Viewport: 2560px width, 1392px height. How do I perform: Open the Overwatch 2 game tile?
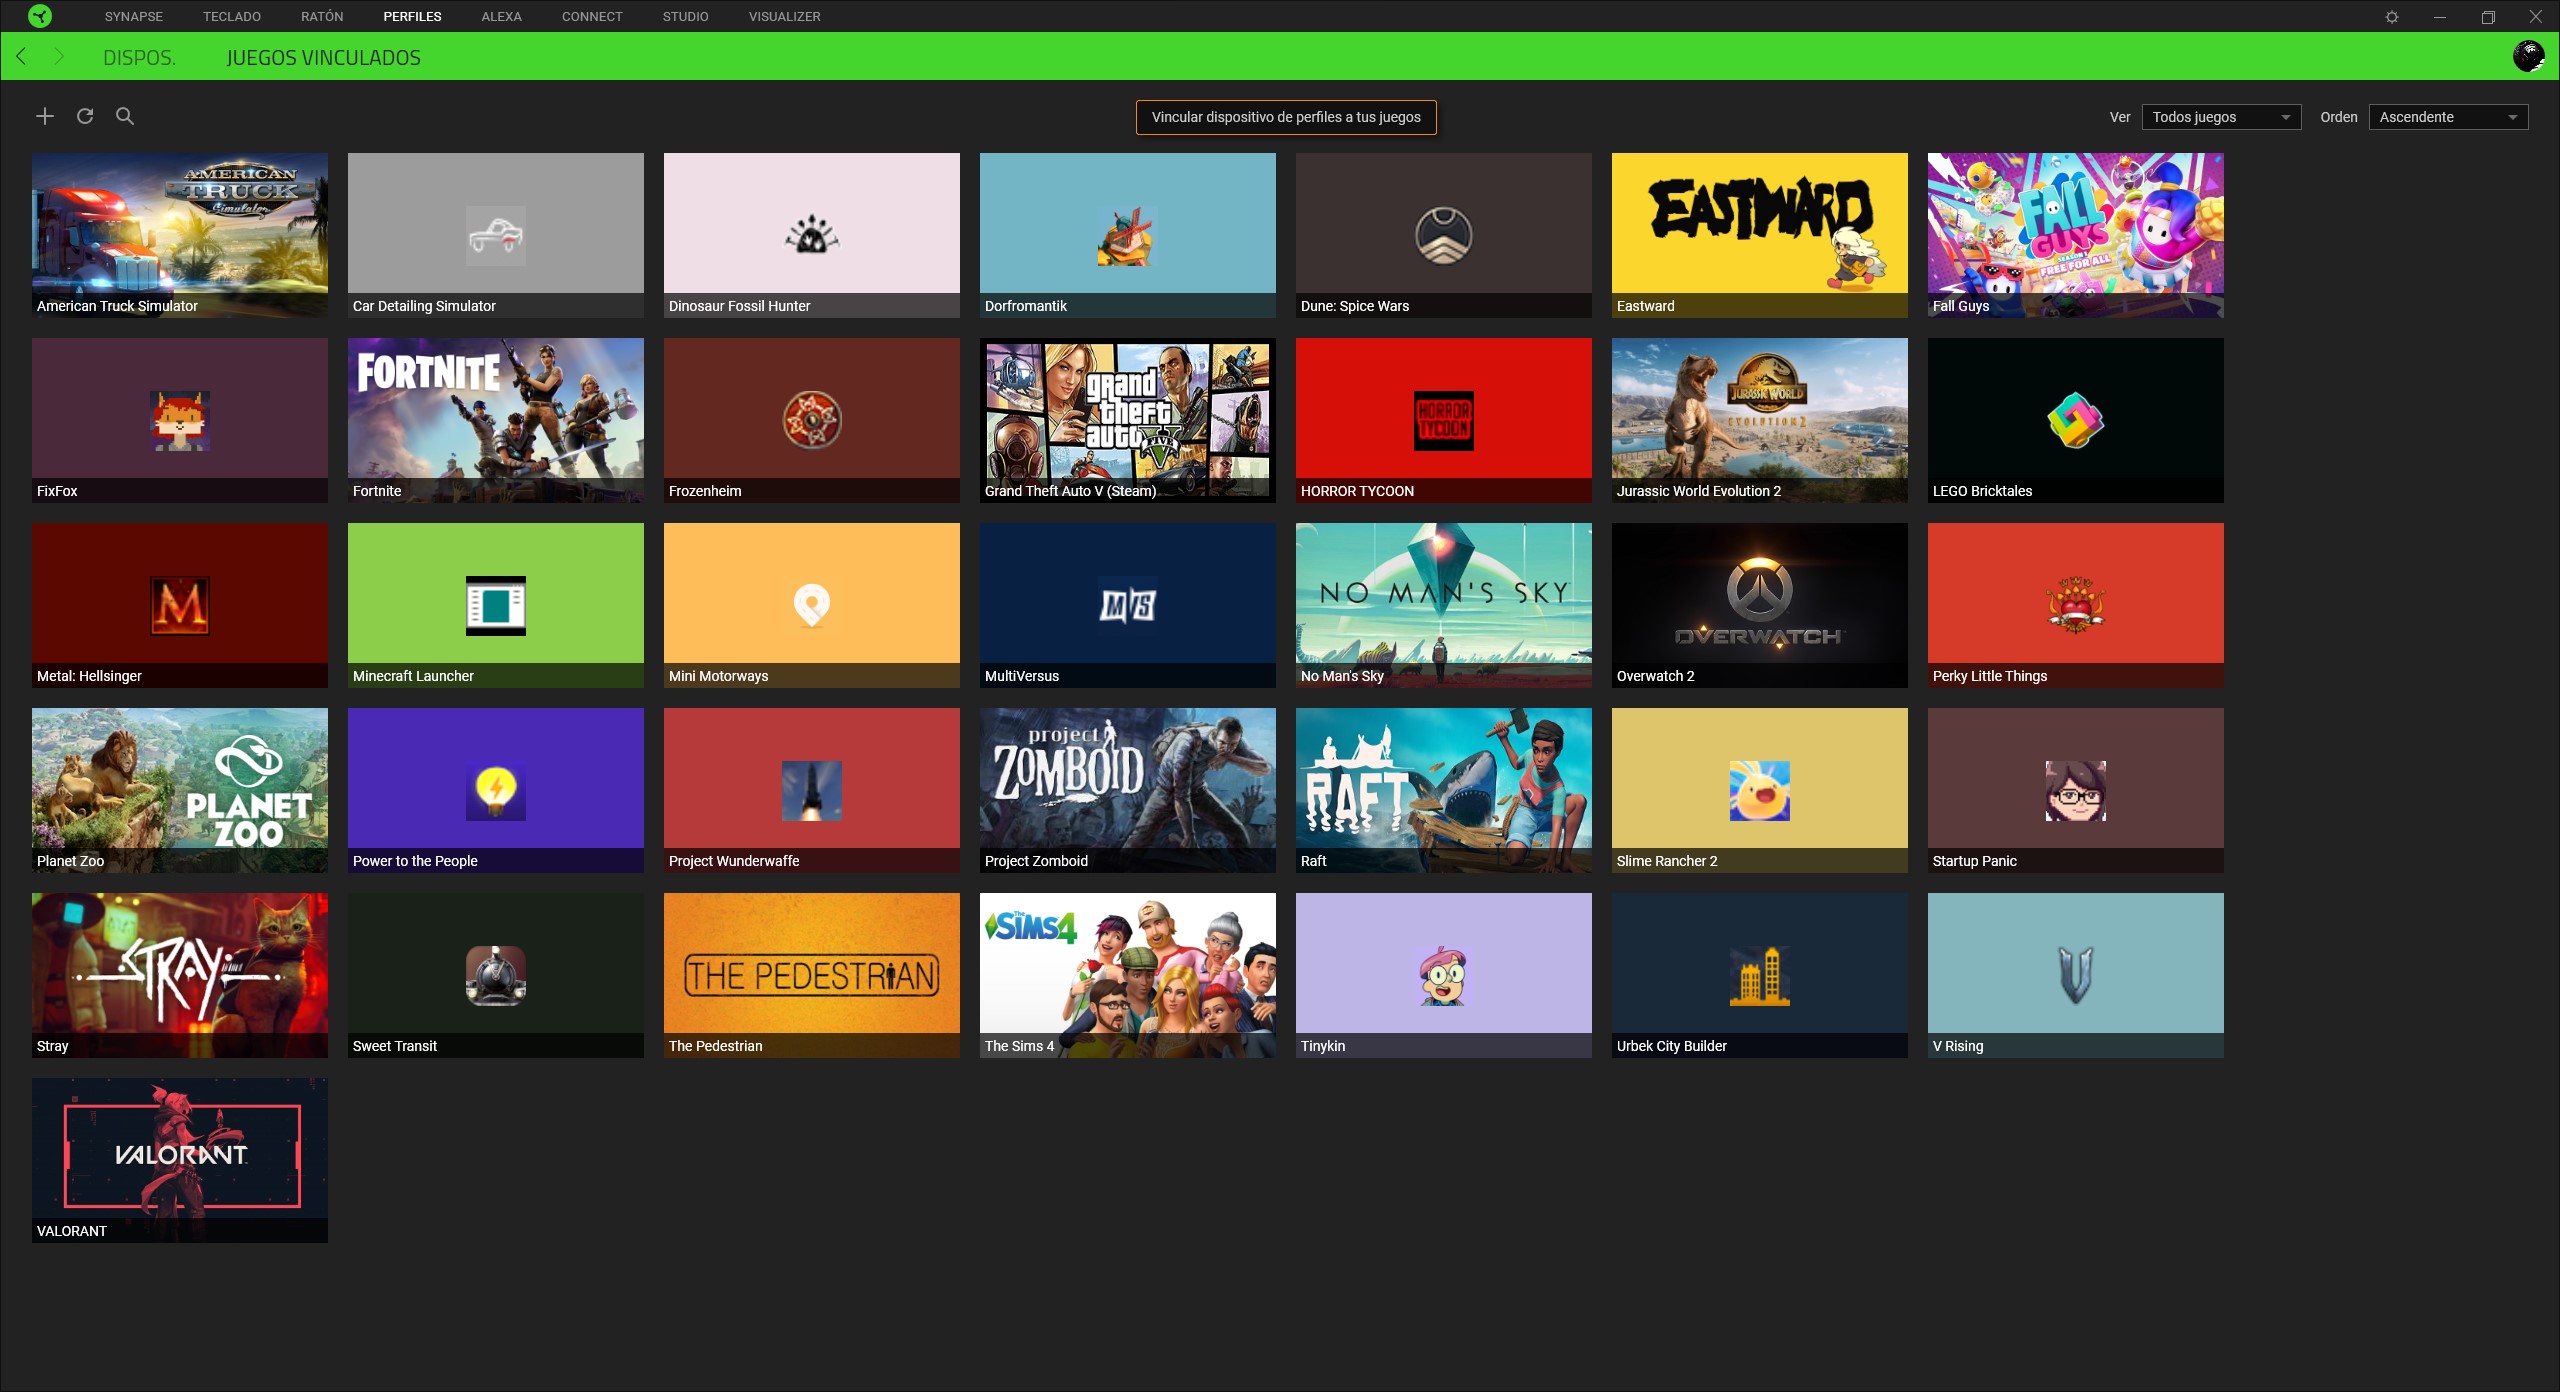point(1760,605)
